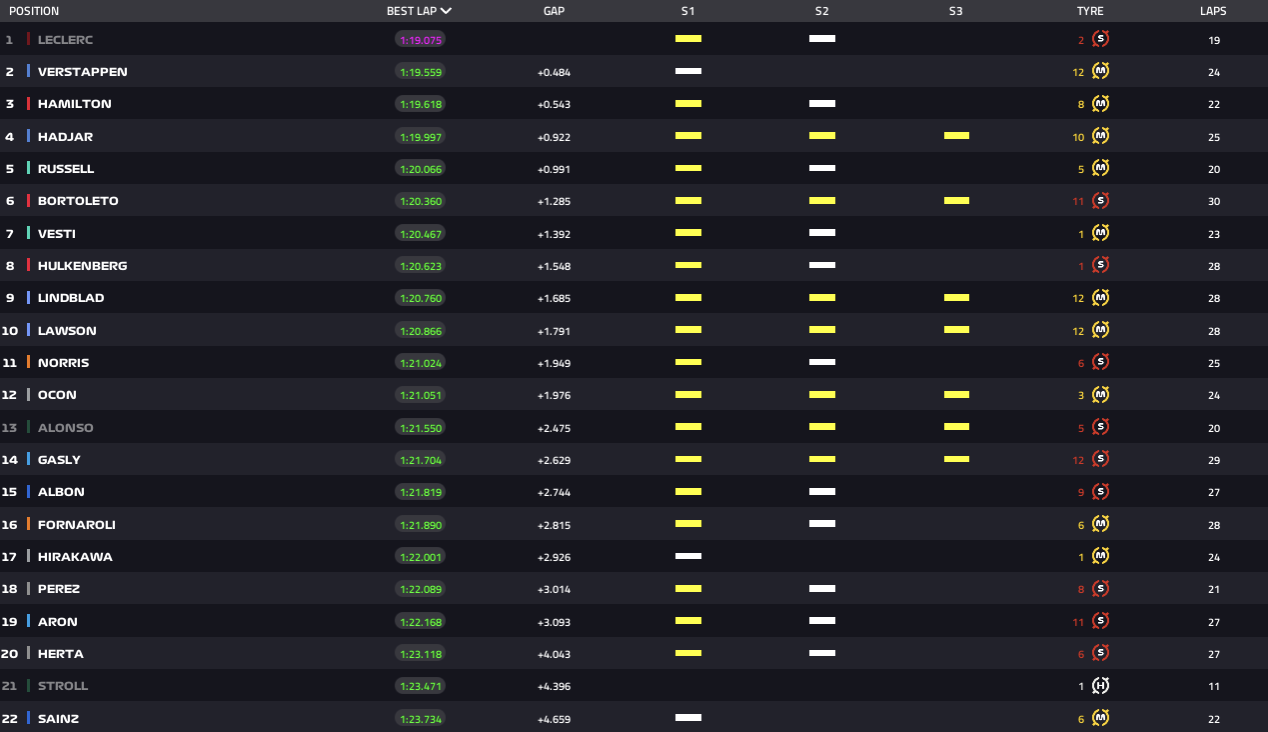Click the medium tyre icon in Hirakawa's row
The image size is (1268, 732).
pos(1101,556)
